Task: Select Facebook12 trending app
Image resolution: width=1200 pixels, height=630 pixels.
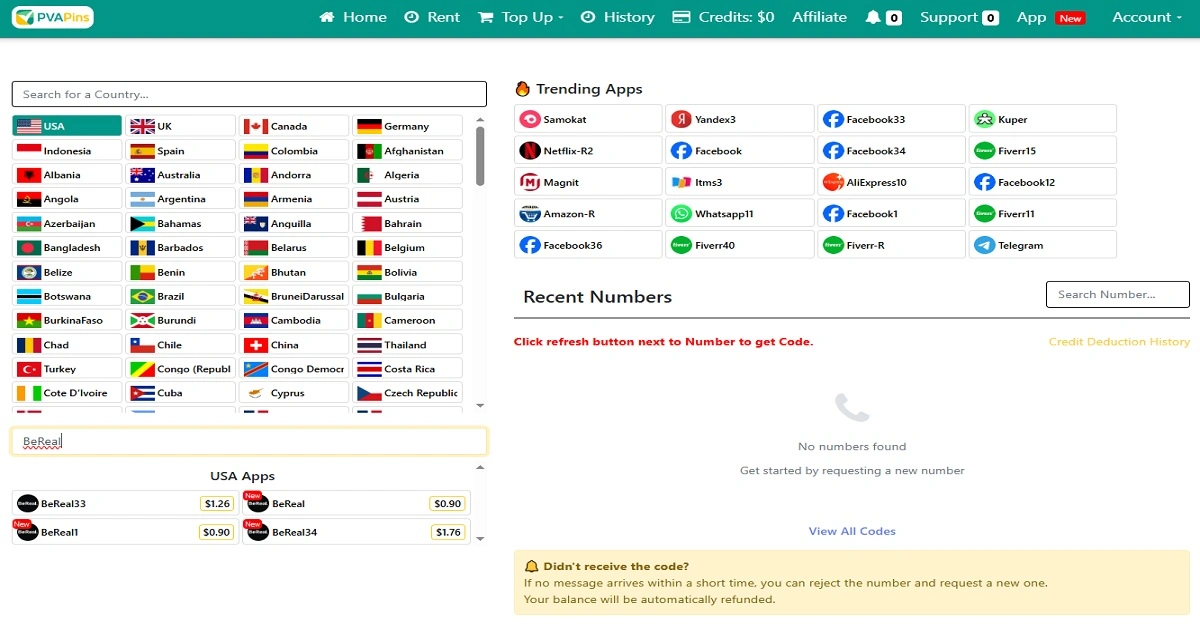Action: coord(1042,182)
